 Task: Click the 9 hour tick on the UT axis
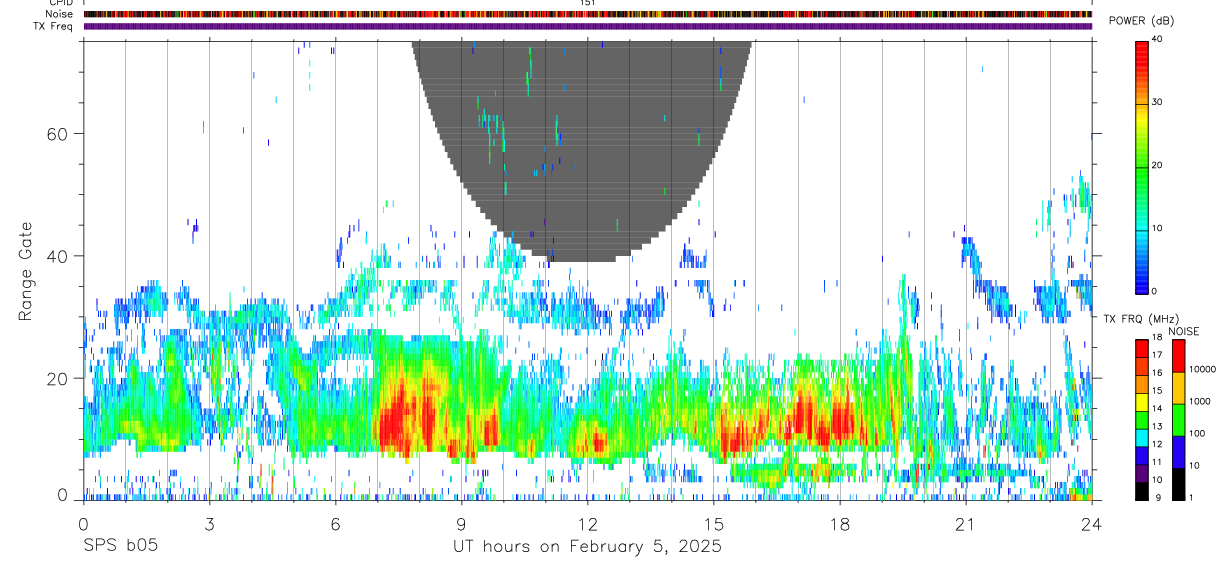coord(461,523)
